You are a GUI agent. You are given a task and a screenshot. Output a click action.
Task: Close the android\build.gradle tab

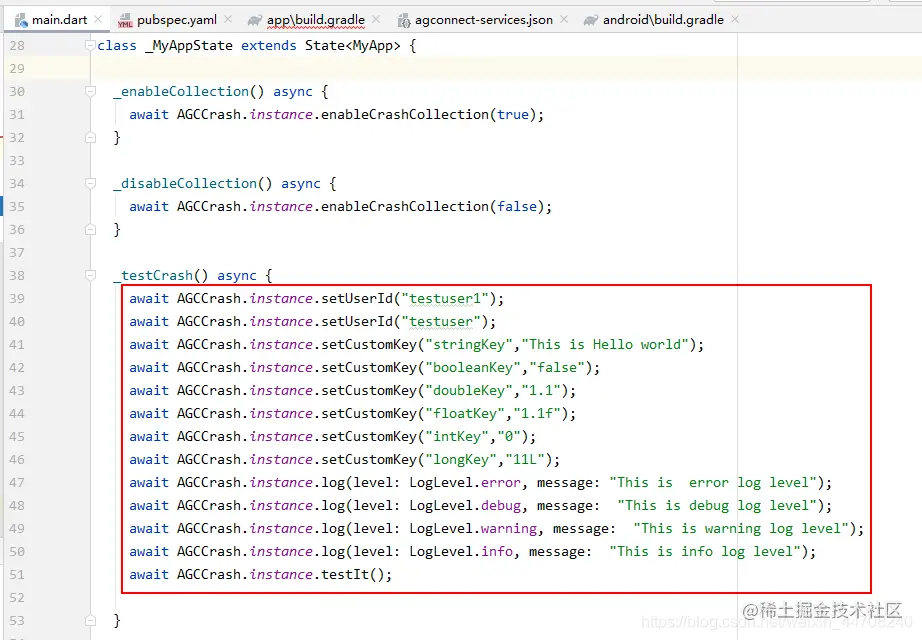tap(735, 19)
